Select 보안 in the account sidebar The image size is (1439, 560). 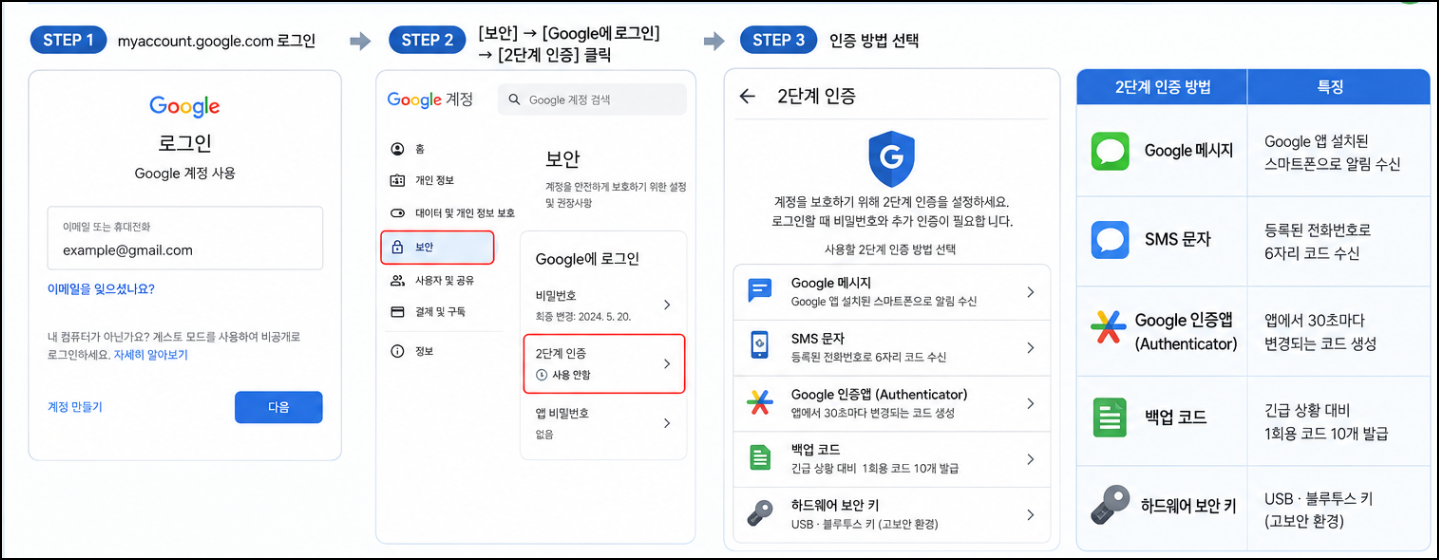click(x=437, y=247)
